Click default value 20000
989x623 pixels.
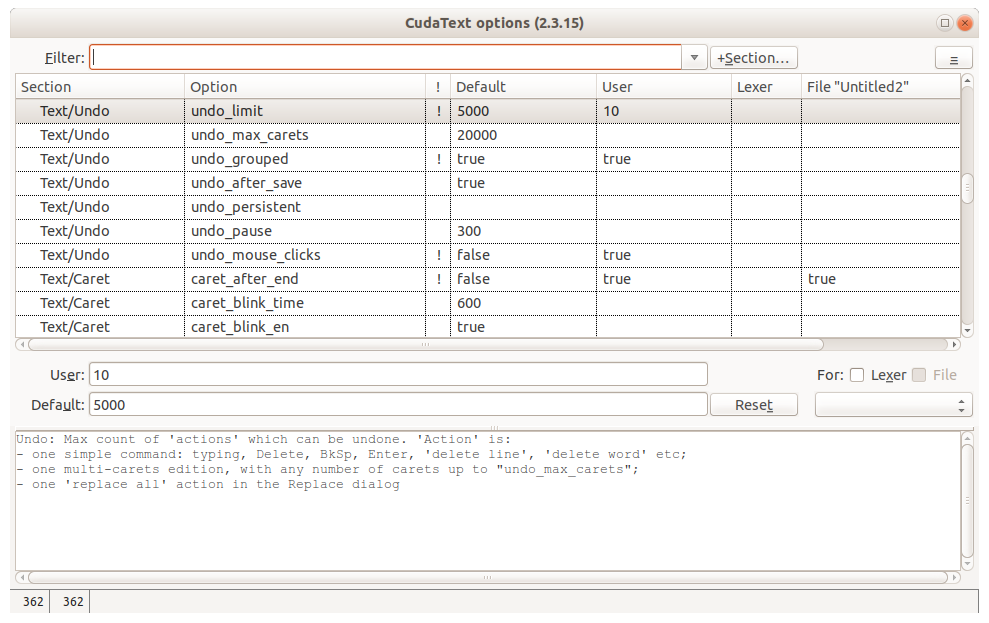tap(477, 135)
